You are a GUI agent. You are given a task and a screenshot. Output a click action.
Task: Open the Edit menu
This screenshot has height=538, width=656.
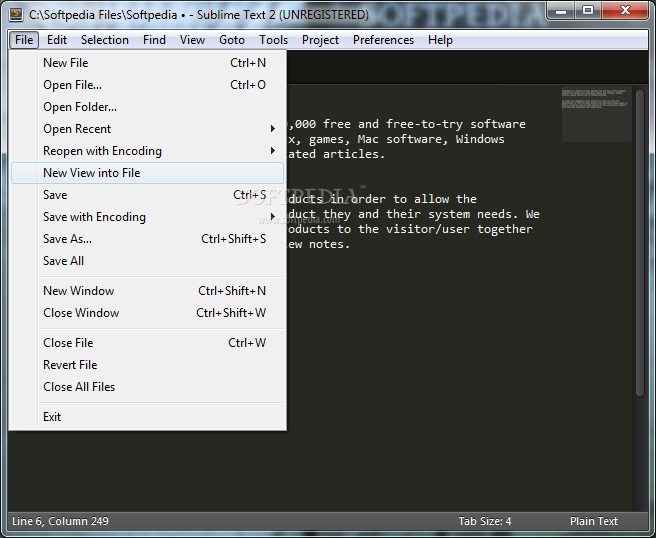tap(57, 40)
